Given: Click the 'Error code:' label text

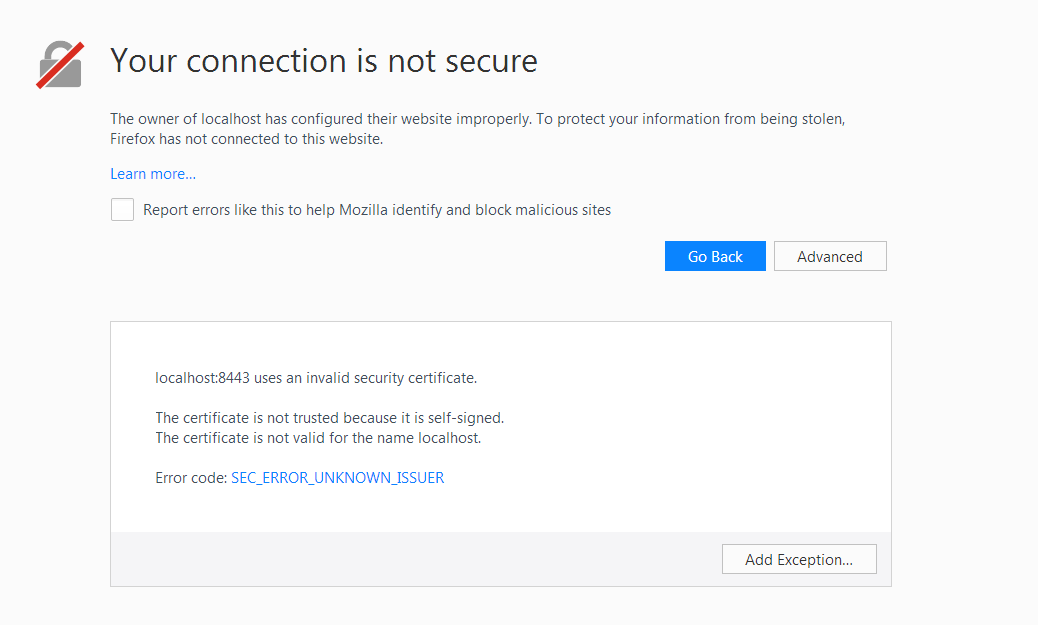Looking at the screenshot, I should tap(191, 478).
